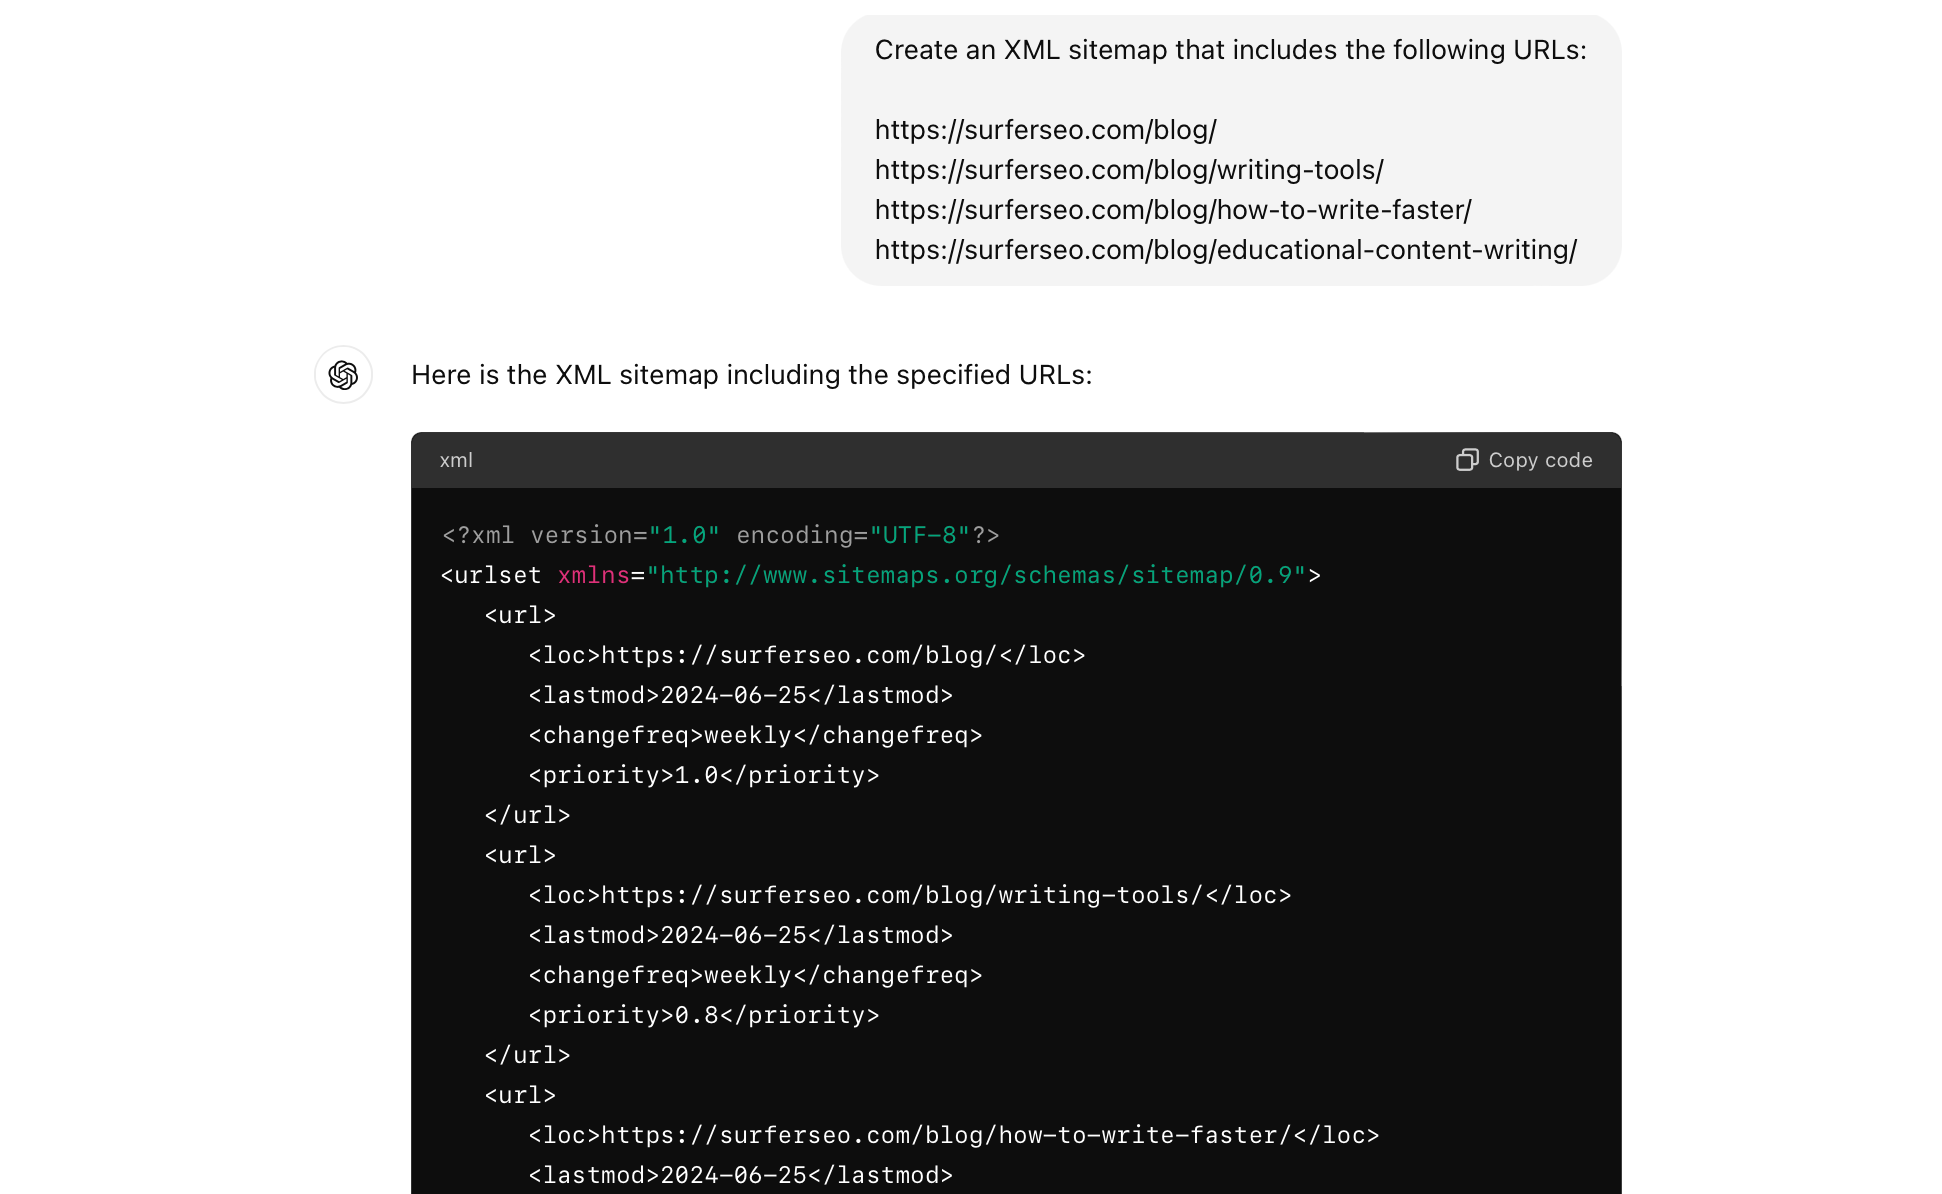Screen dimensions: 1942x1194
Task: Click the priority 1.0 code line
Action: [703, 776]
